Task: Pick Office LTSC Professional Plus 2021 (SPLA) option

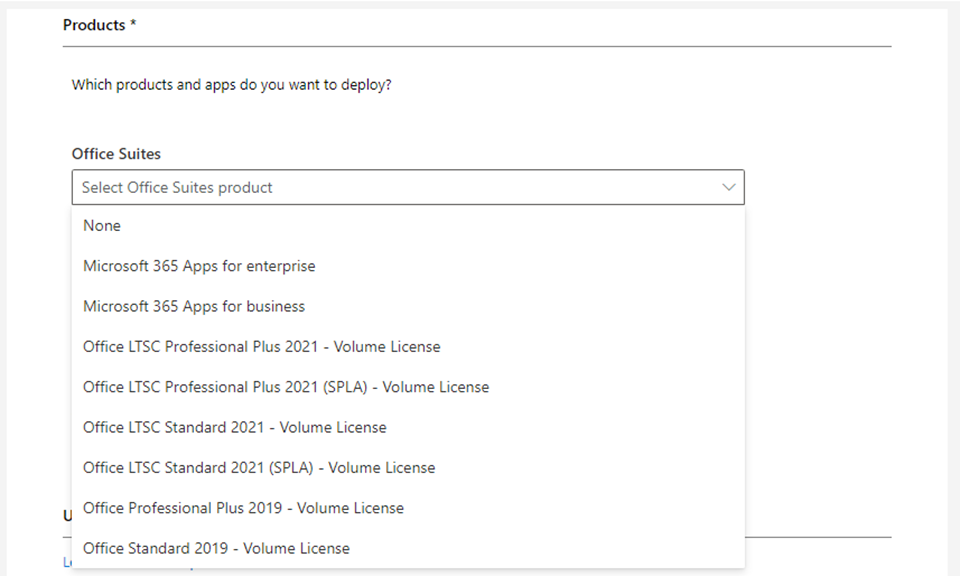Action: click(408, 387)
